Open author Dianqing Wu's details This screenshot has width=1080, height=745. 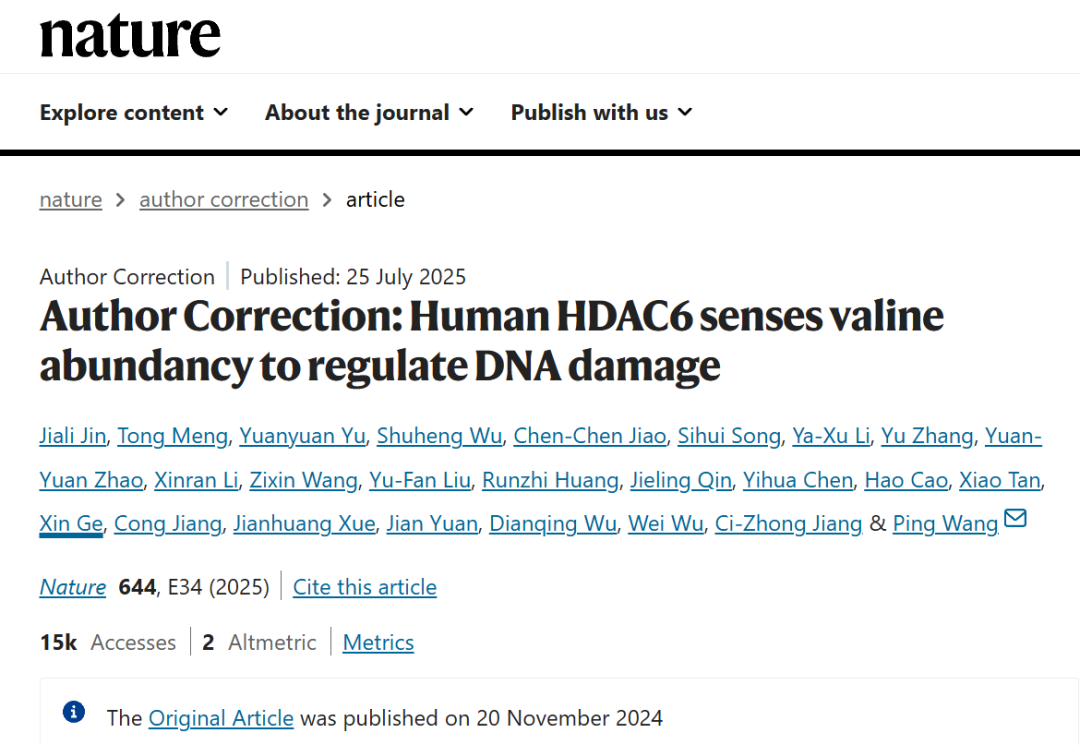[x=552, y=524]
